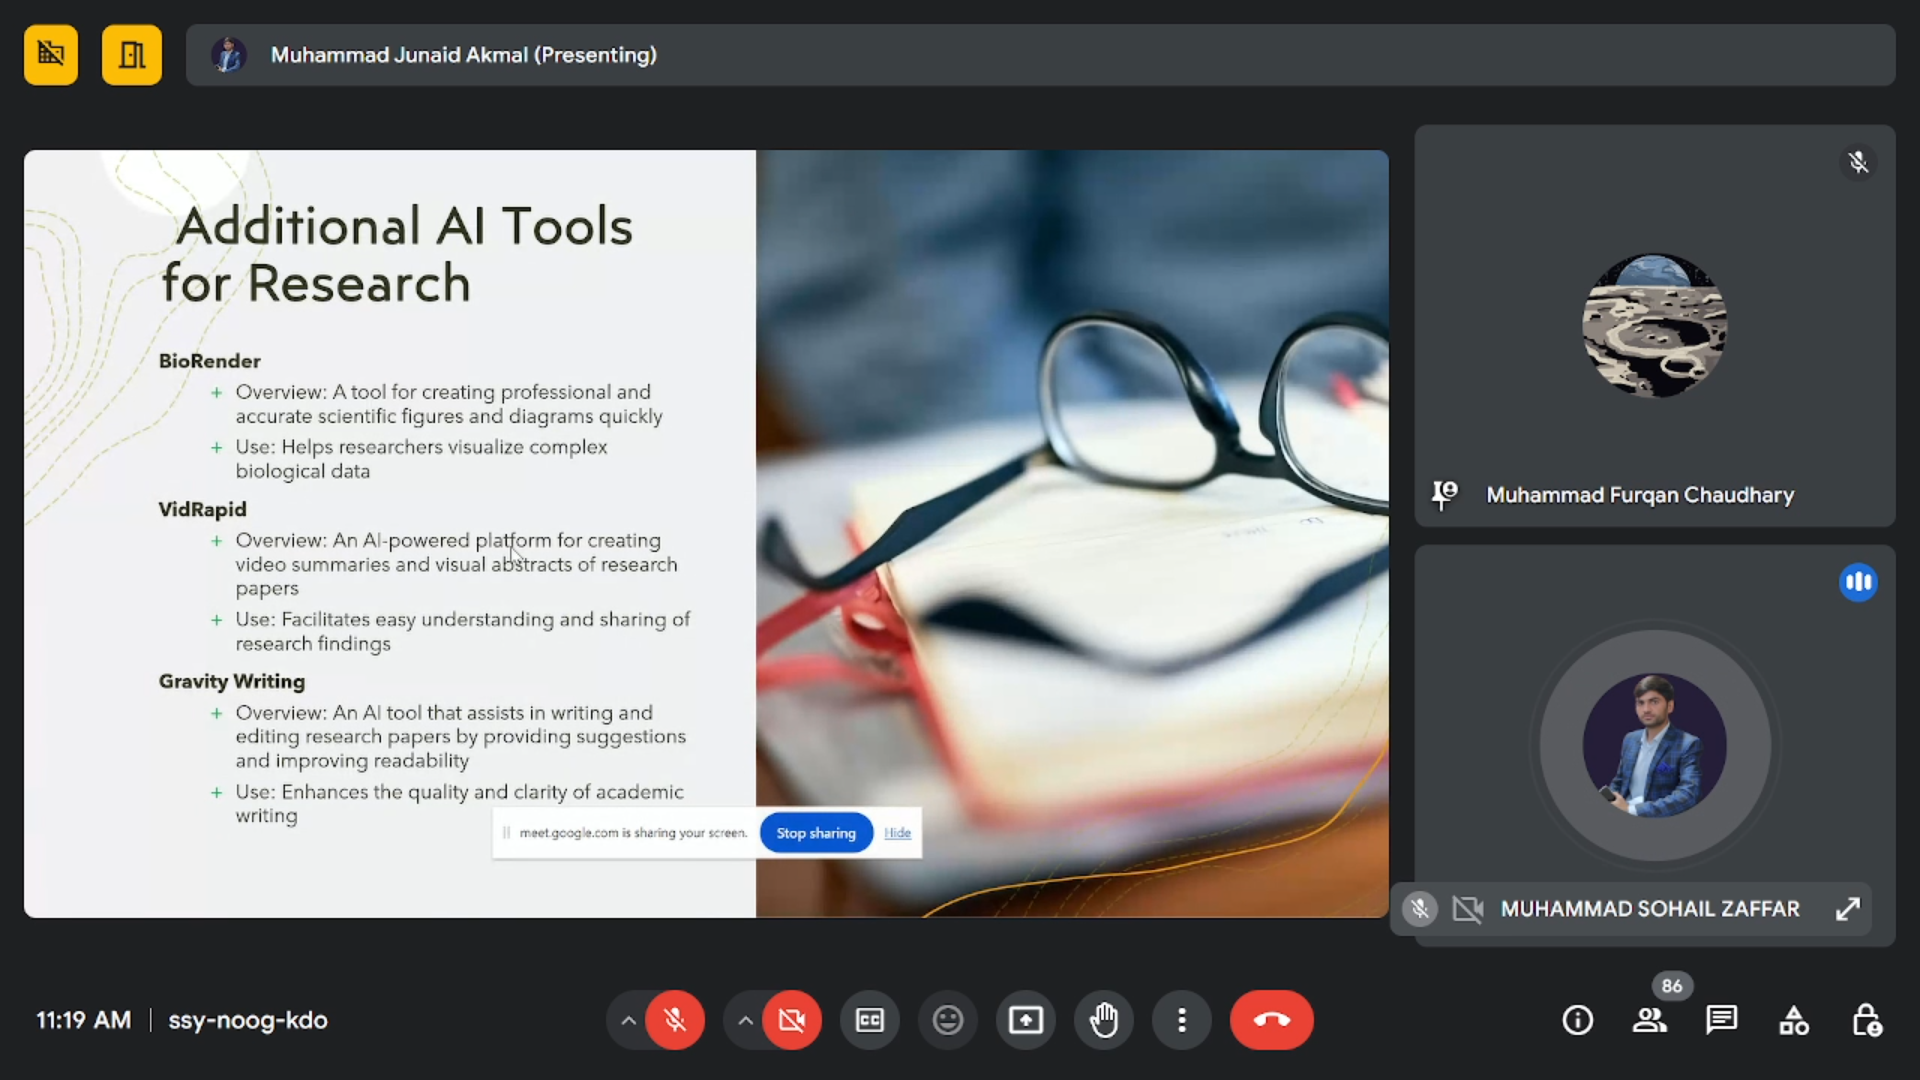Click the Stop sharing button
This screenshot has width=1920, height=1080.
(x=816, y=833)
